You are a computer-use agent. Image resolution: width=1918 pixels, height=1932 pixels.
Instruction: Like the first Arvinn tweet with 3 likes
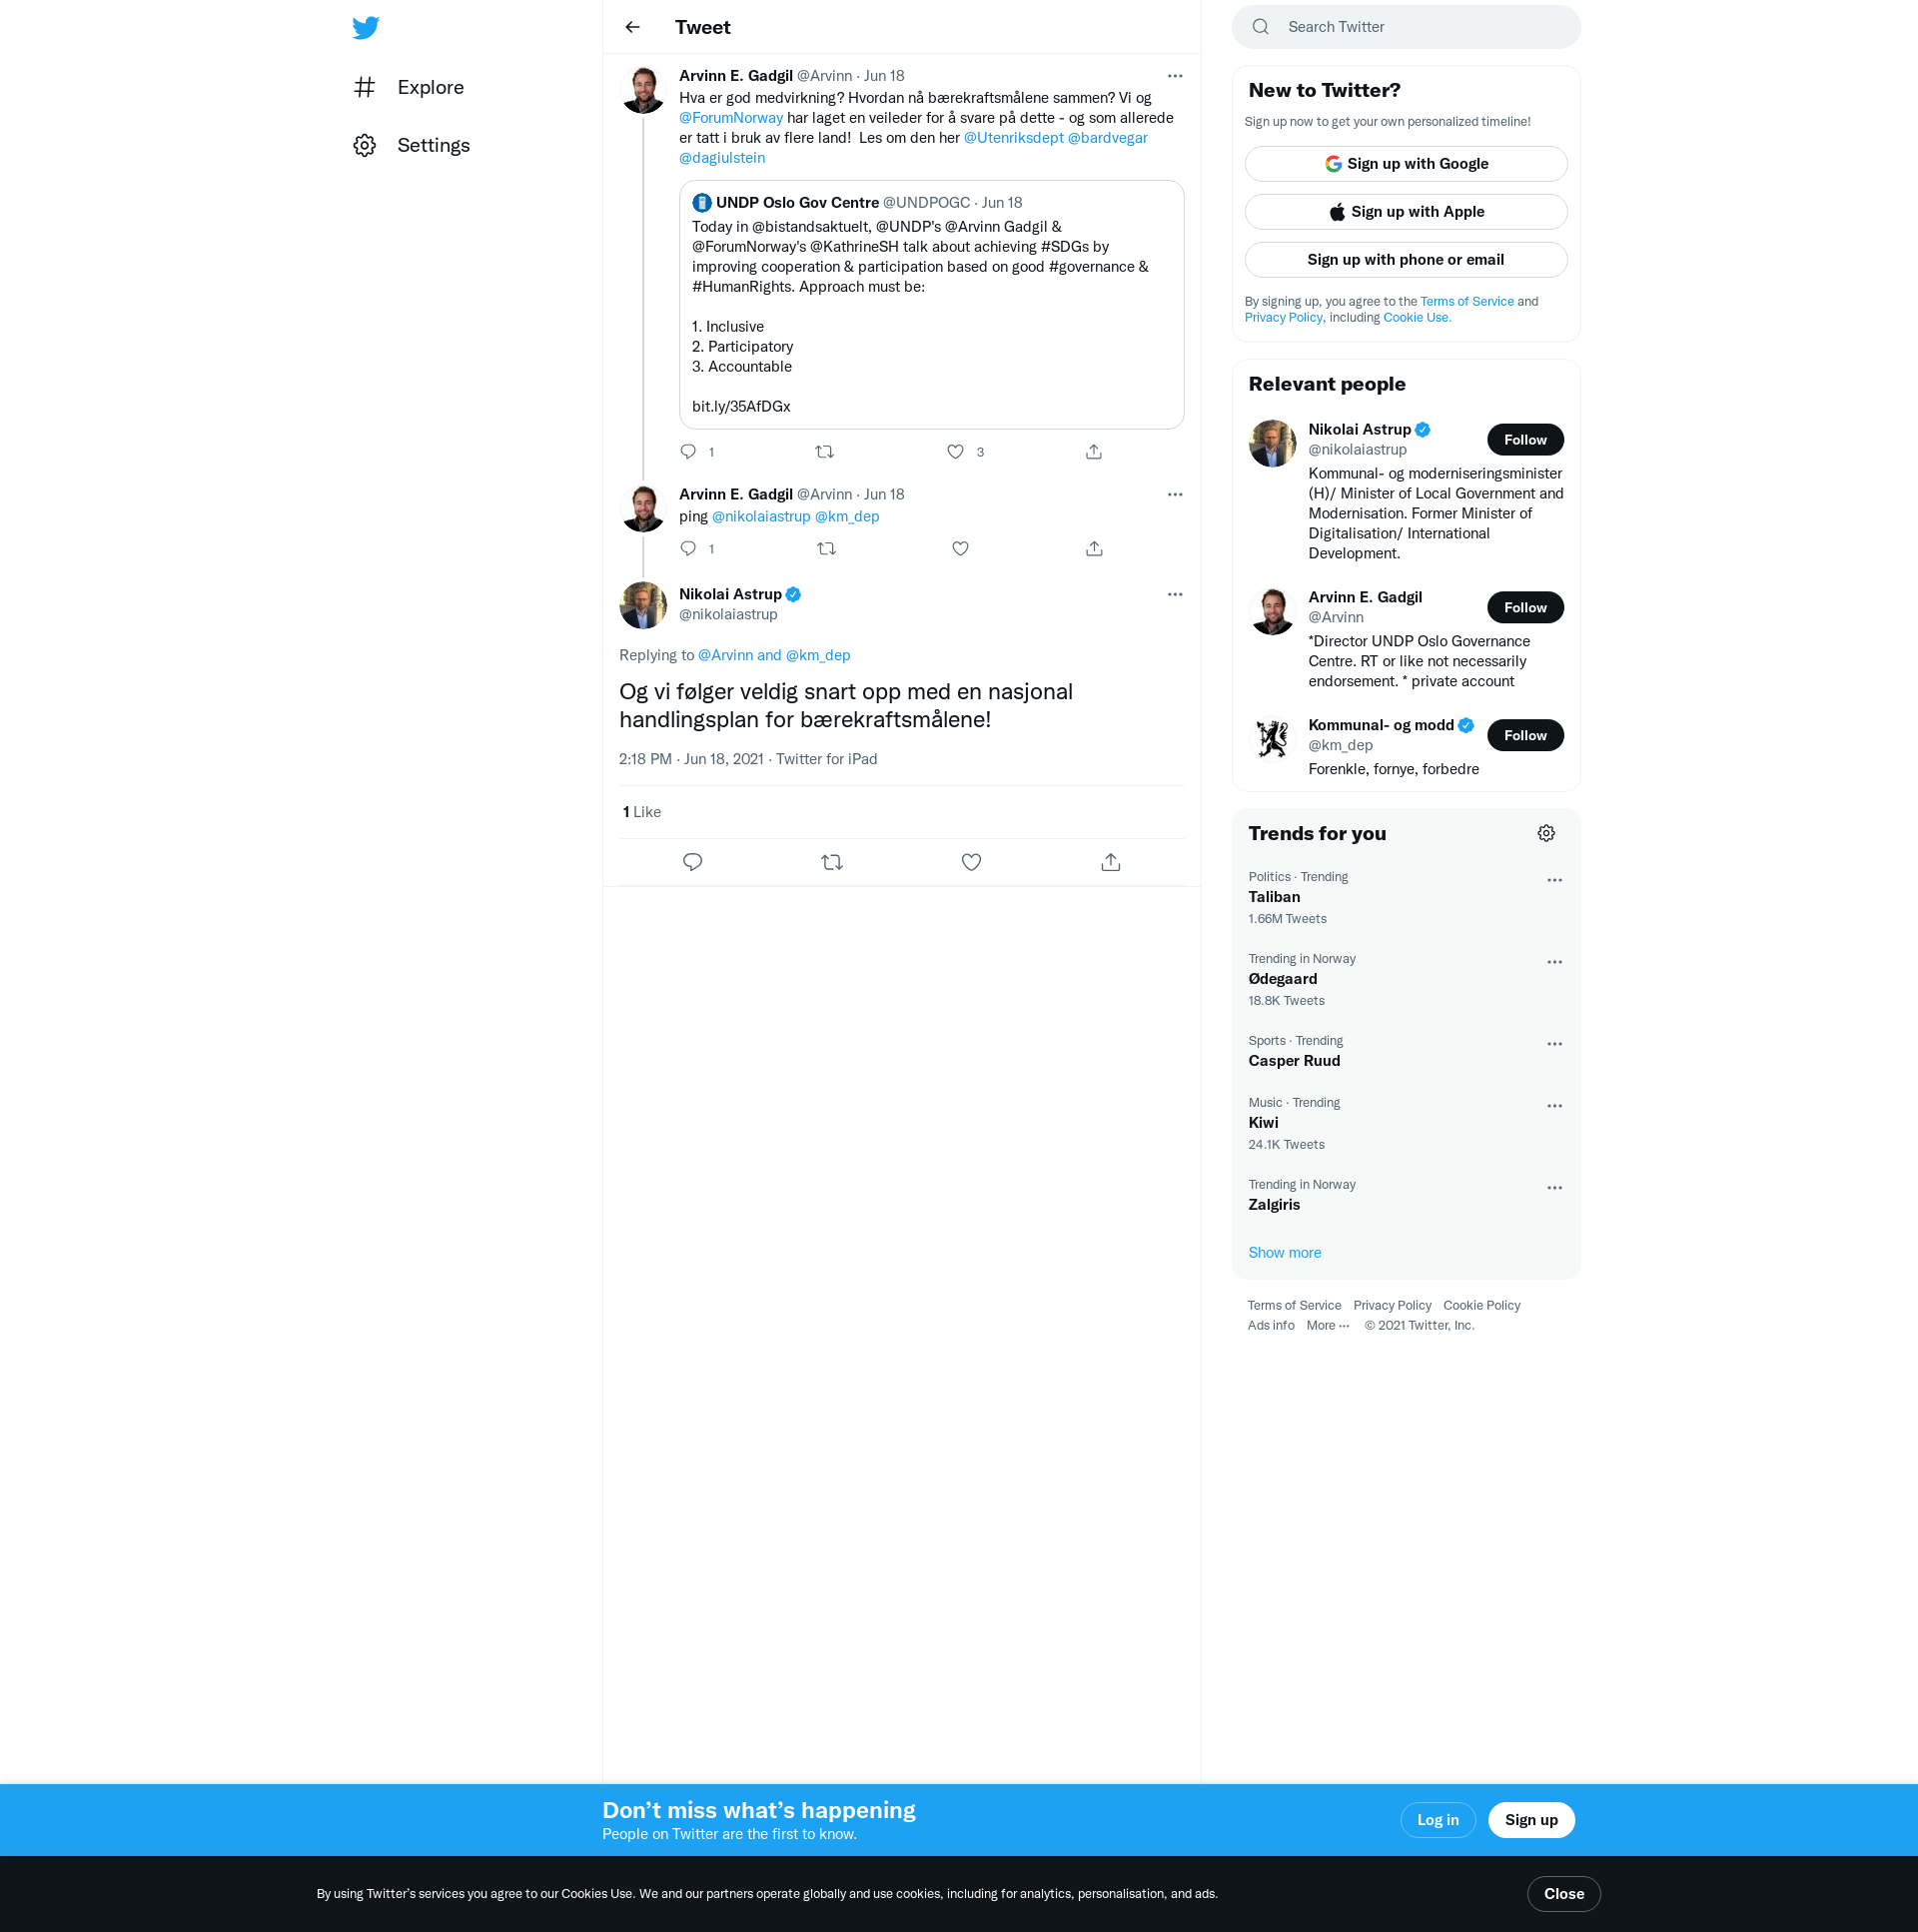955,452
